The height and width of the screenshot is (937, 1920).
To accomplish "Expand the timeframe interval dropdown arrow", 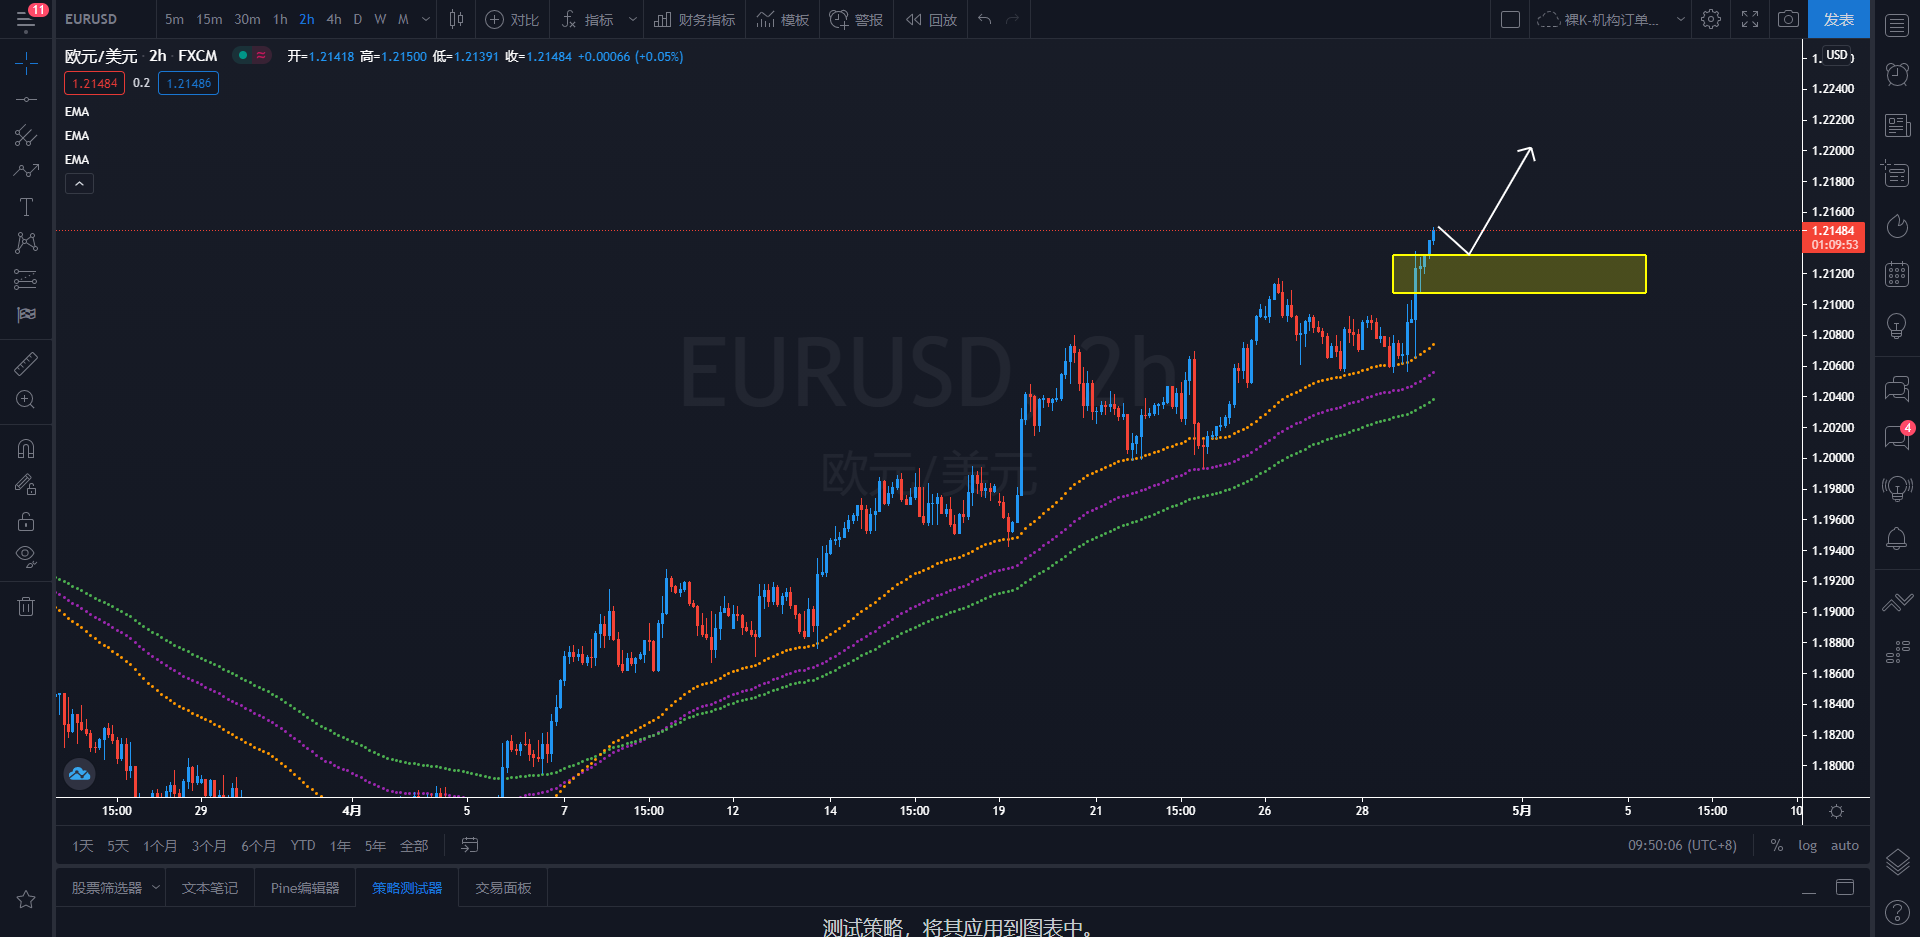I will click(x=426, y=19).
